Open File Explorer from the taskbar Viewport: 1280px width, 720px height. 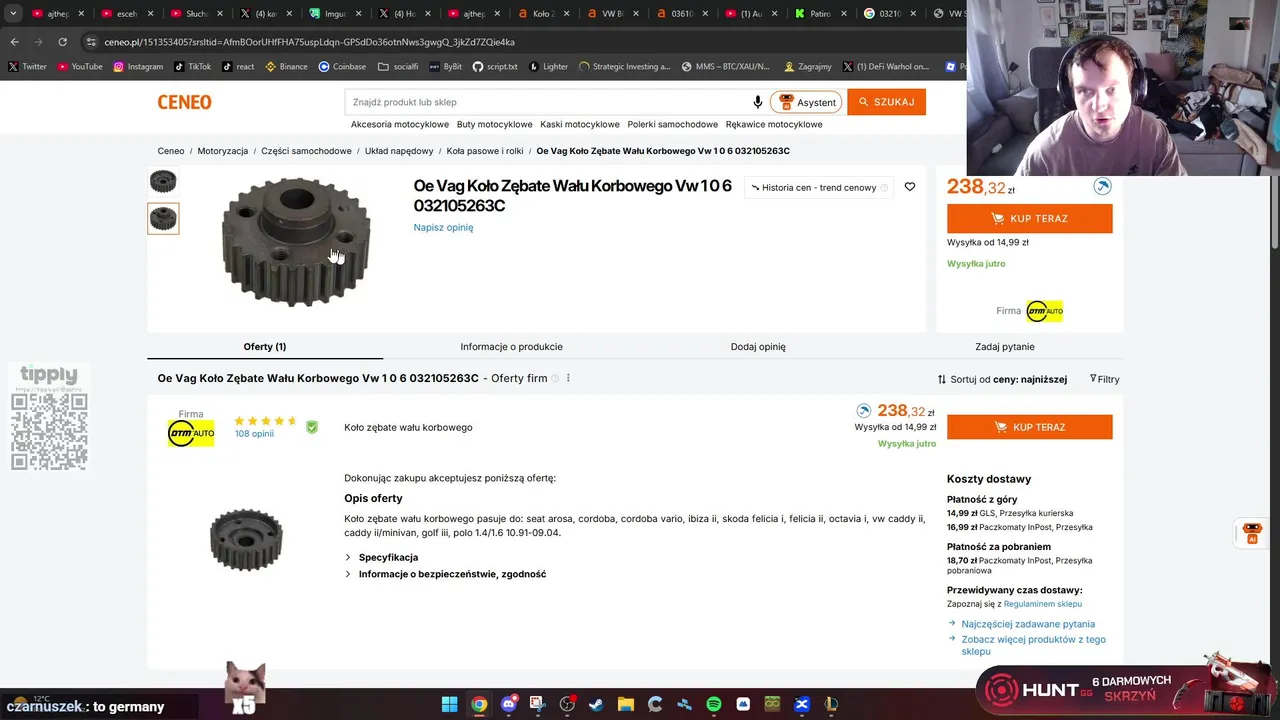(625, 704)
